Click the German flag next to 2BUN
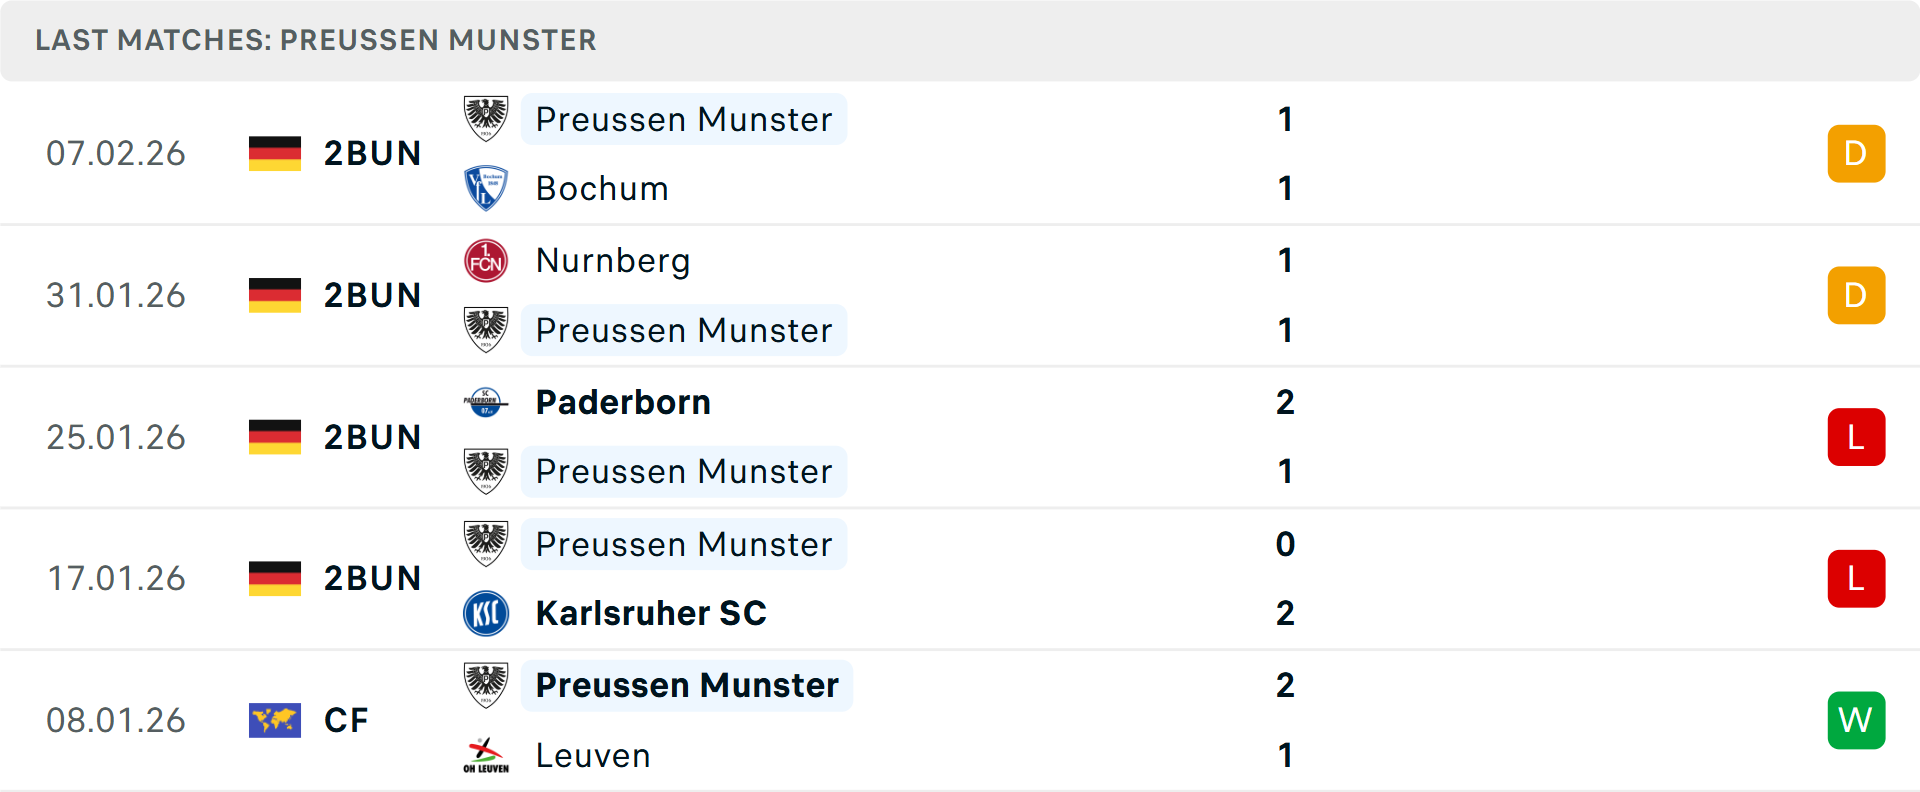 coord(274,153)
